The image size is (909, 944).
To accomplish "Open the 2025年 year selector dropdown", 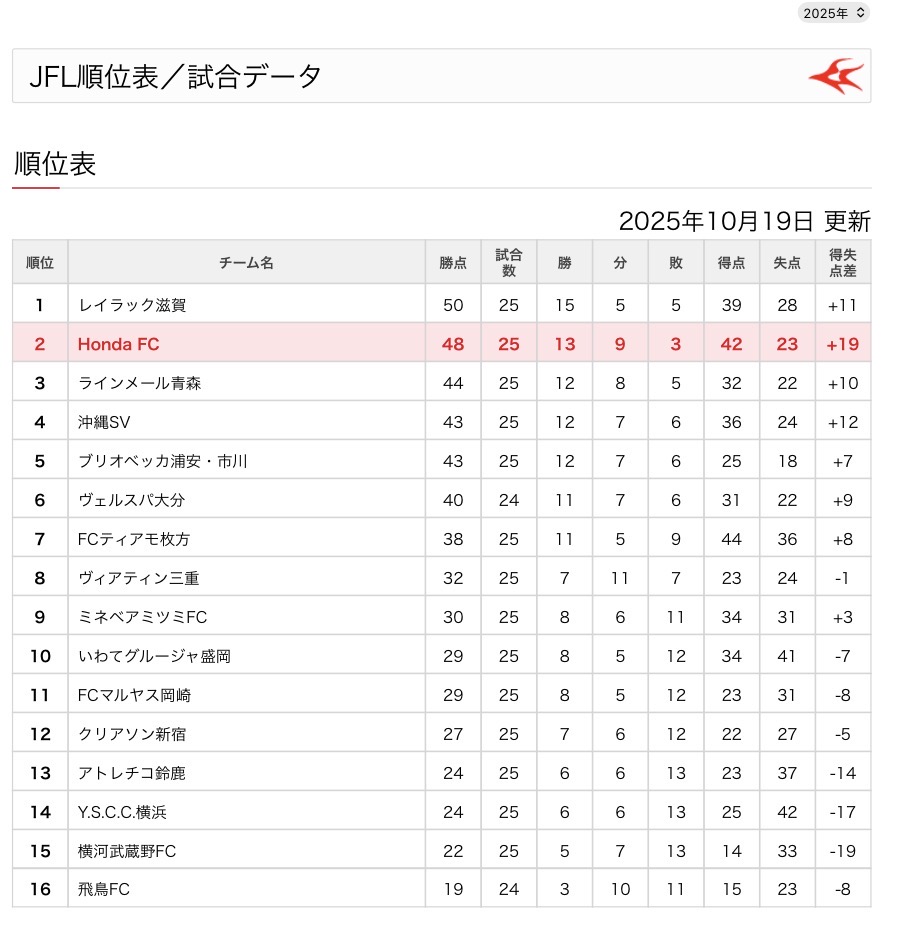I will coord(833,13).
